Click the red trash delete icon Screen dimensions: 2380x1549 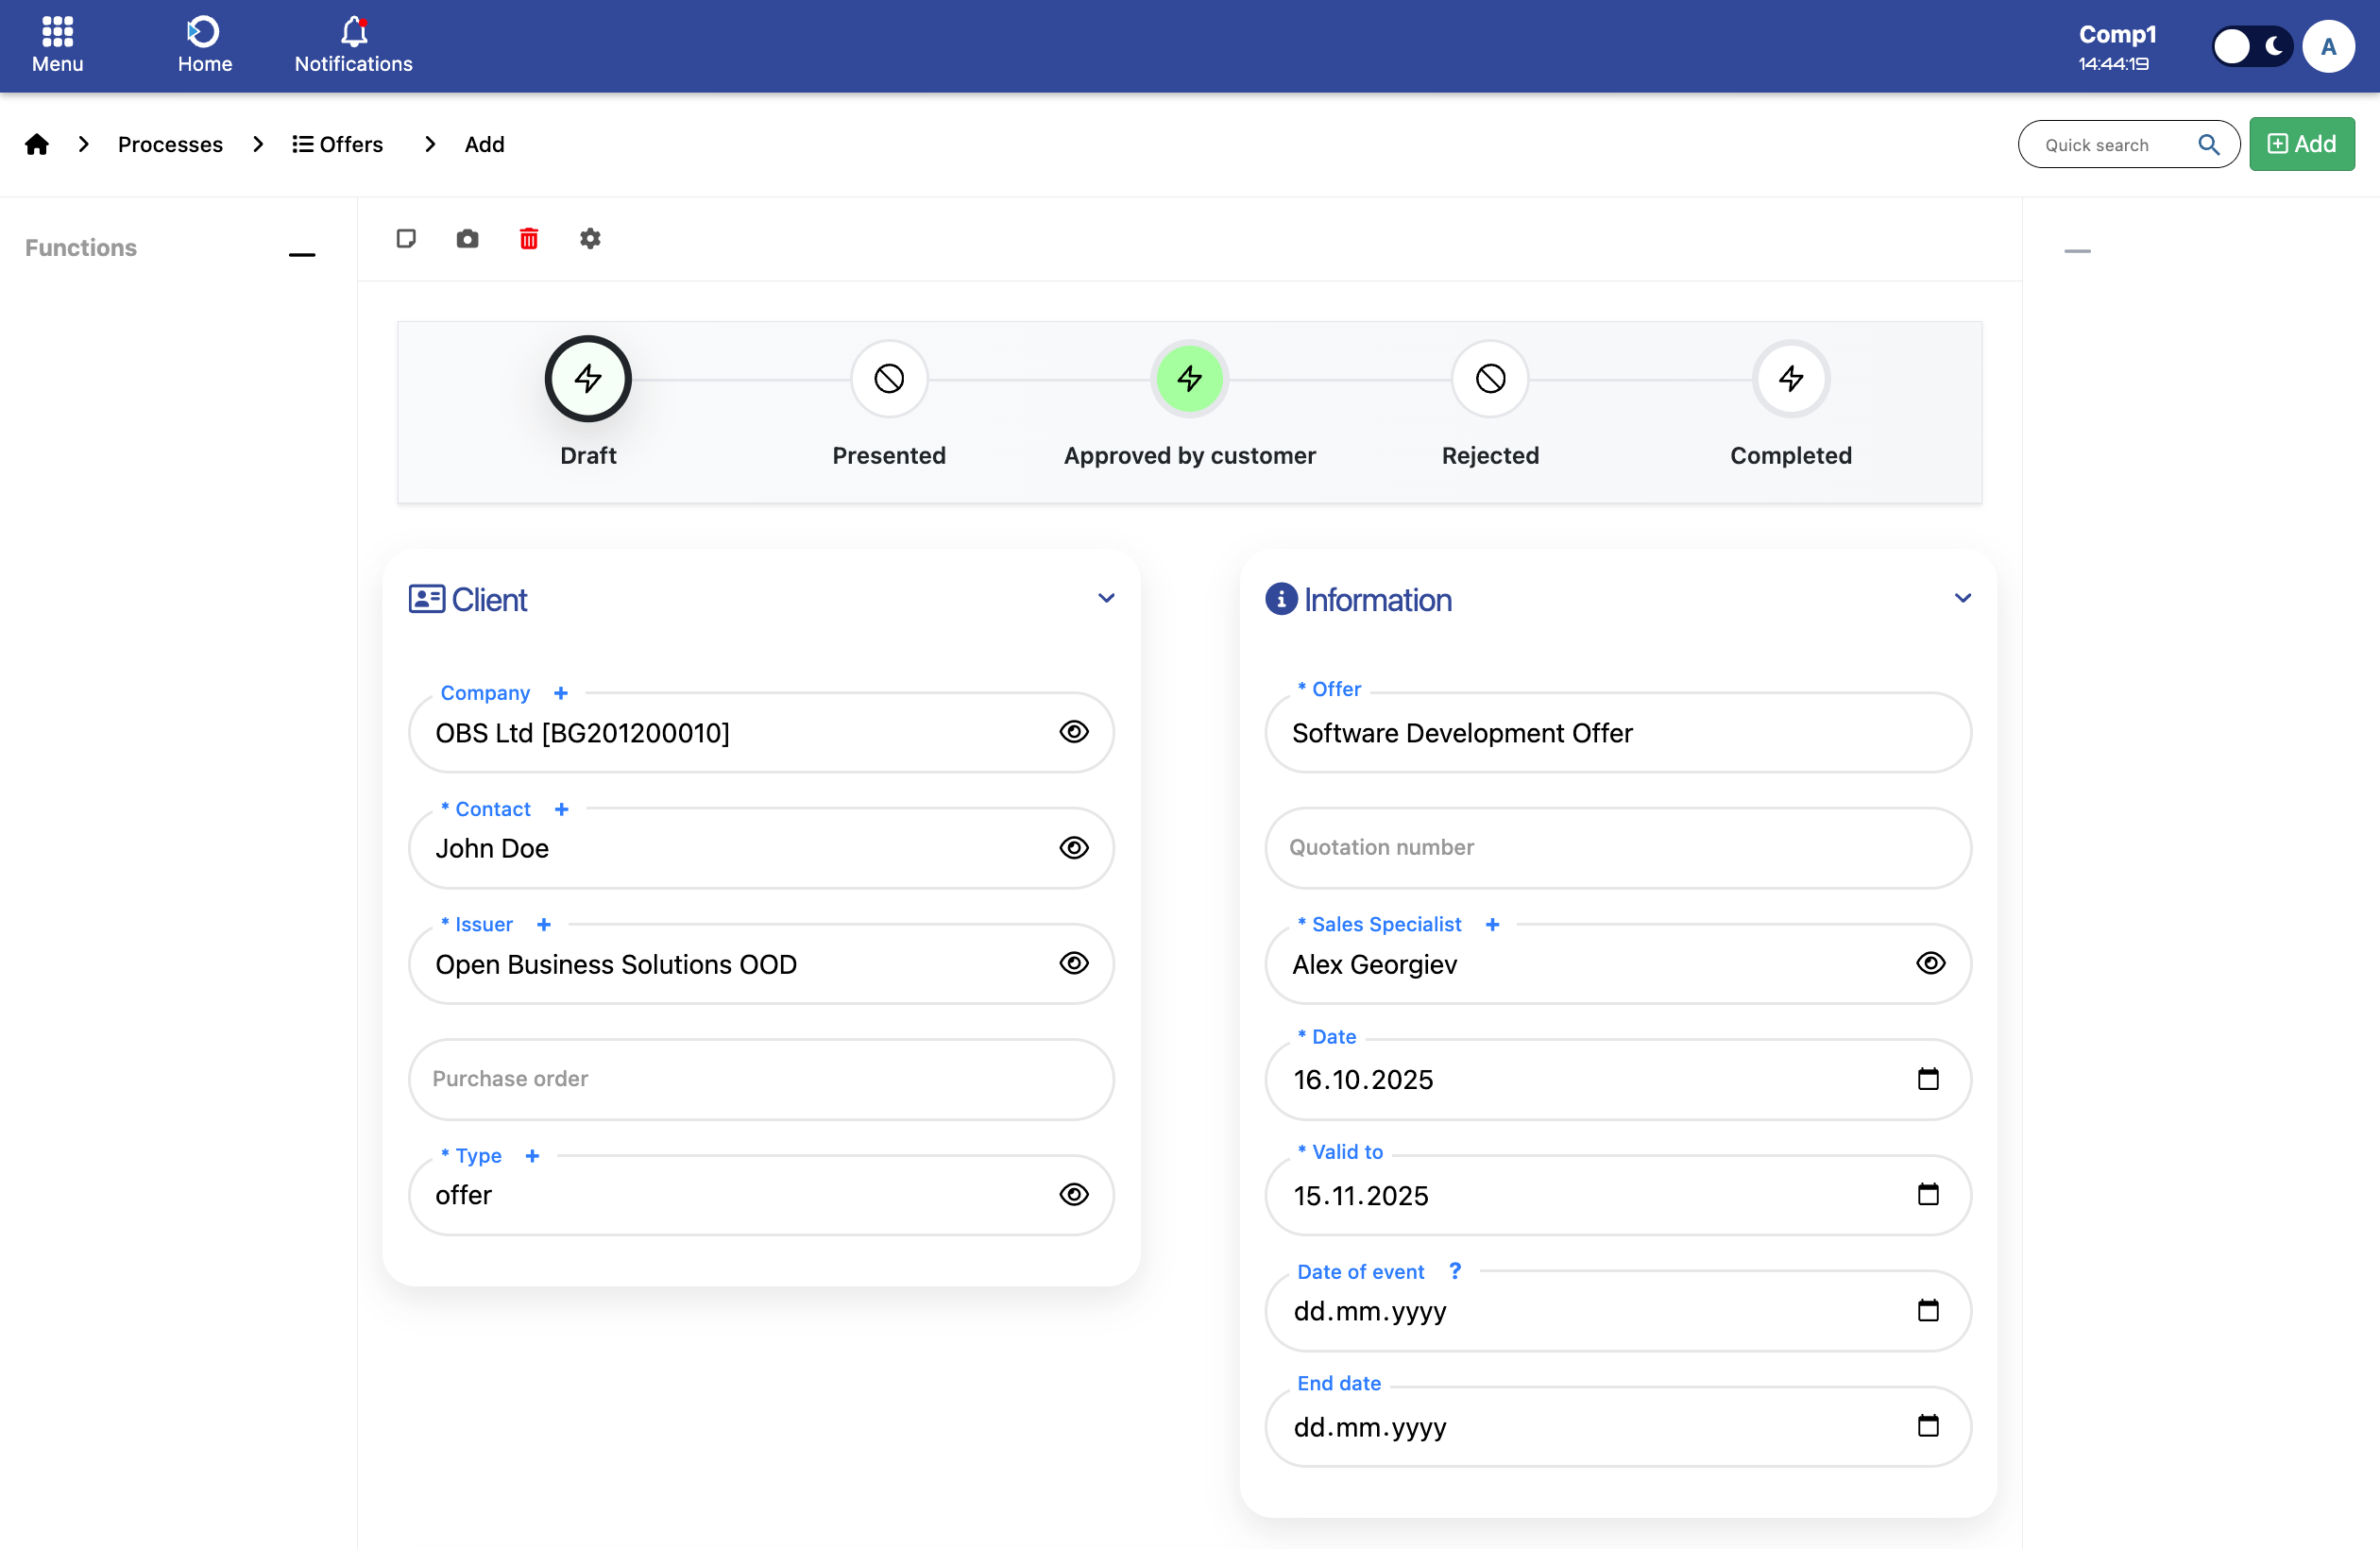(x=529, y=239)
